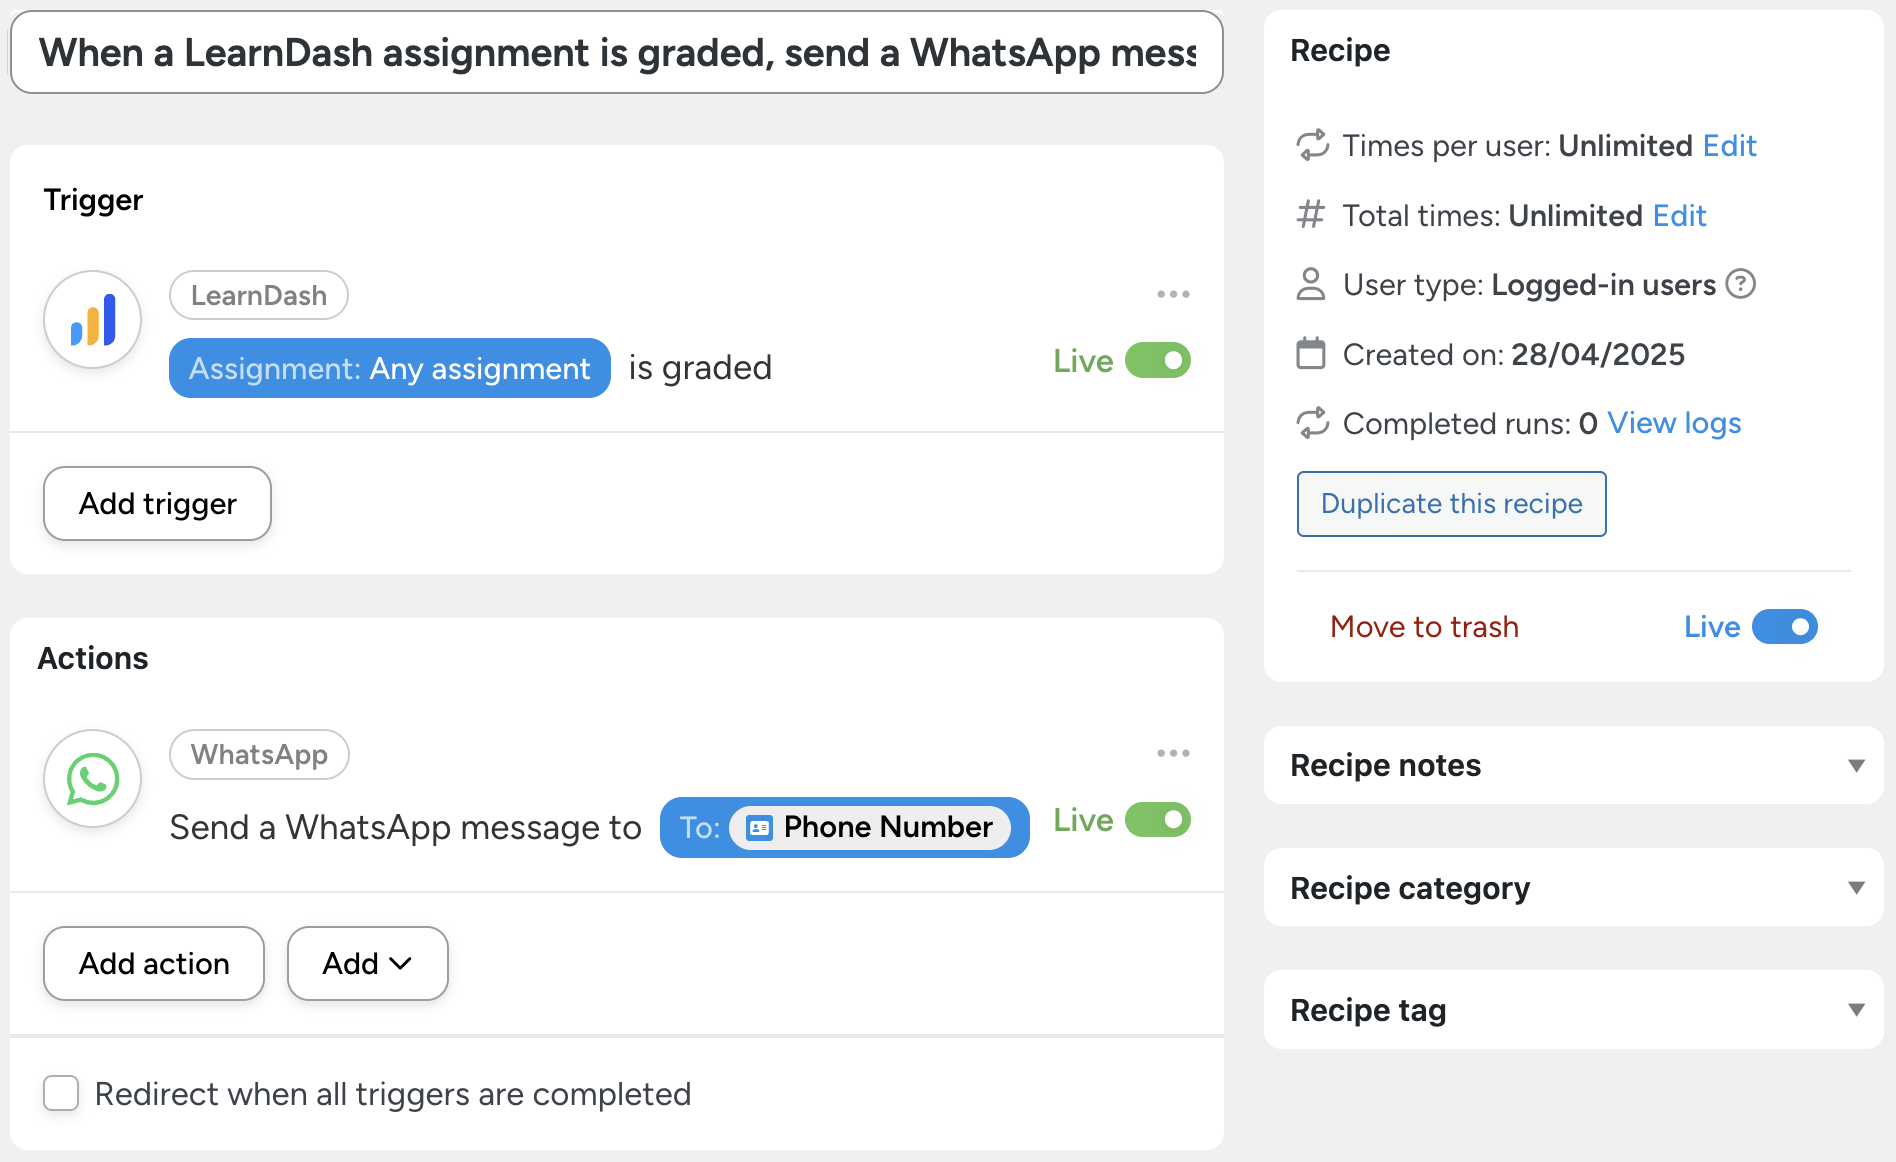Expand the Recipe category panel

[1856, 888]
